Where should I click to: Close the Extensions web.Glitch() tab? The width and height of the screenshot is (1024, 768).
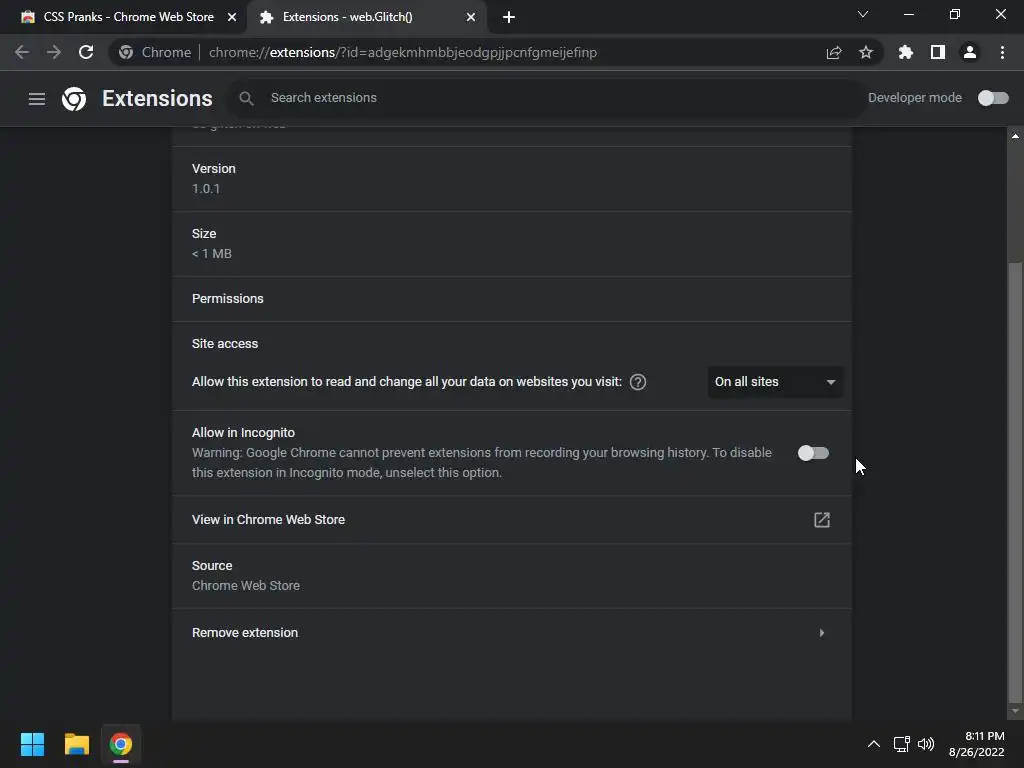click(471, 17)
